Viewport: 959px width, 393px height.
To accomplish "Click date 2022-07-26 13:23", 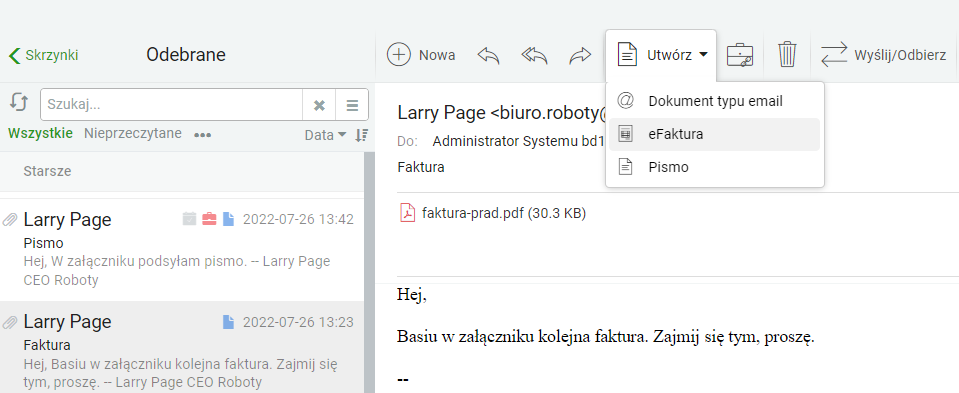I will tap(298, 322).
